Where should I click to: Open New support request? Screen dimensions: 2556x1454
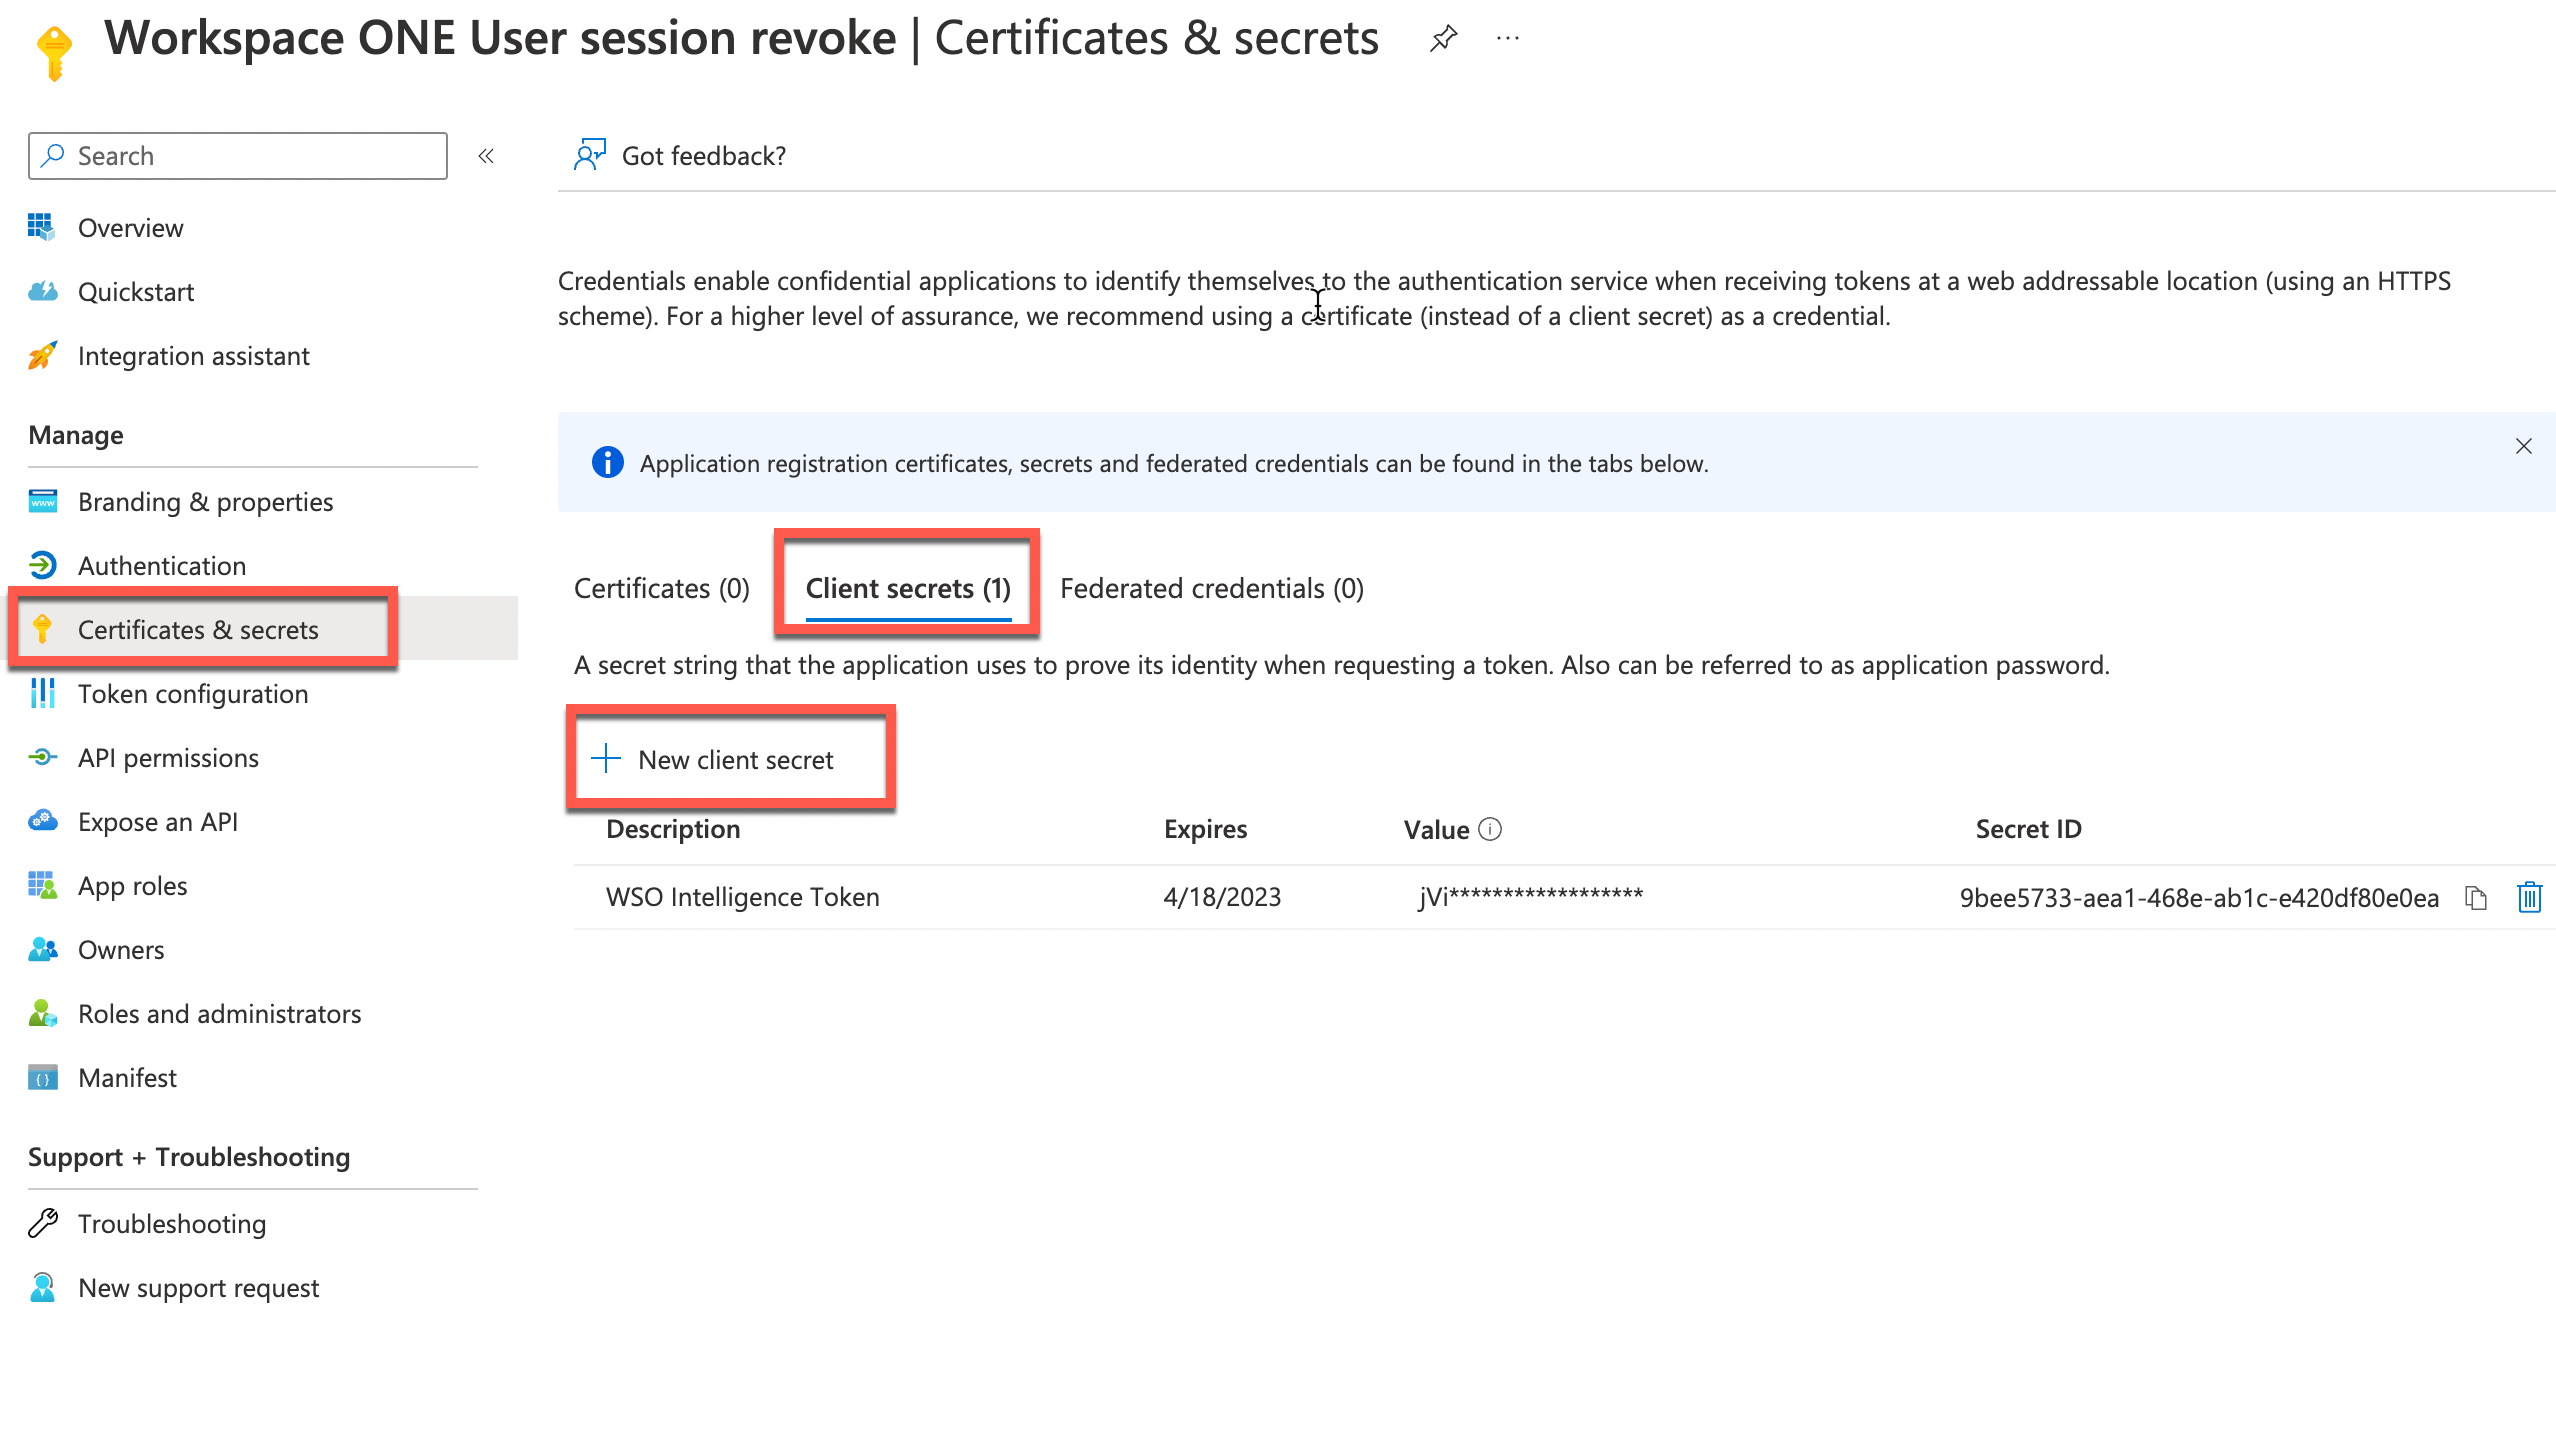point(198,1288)
